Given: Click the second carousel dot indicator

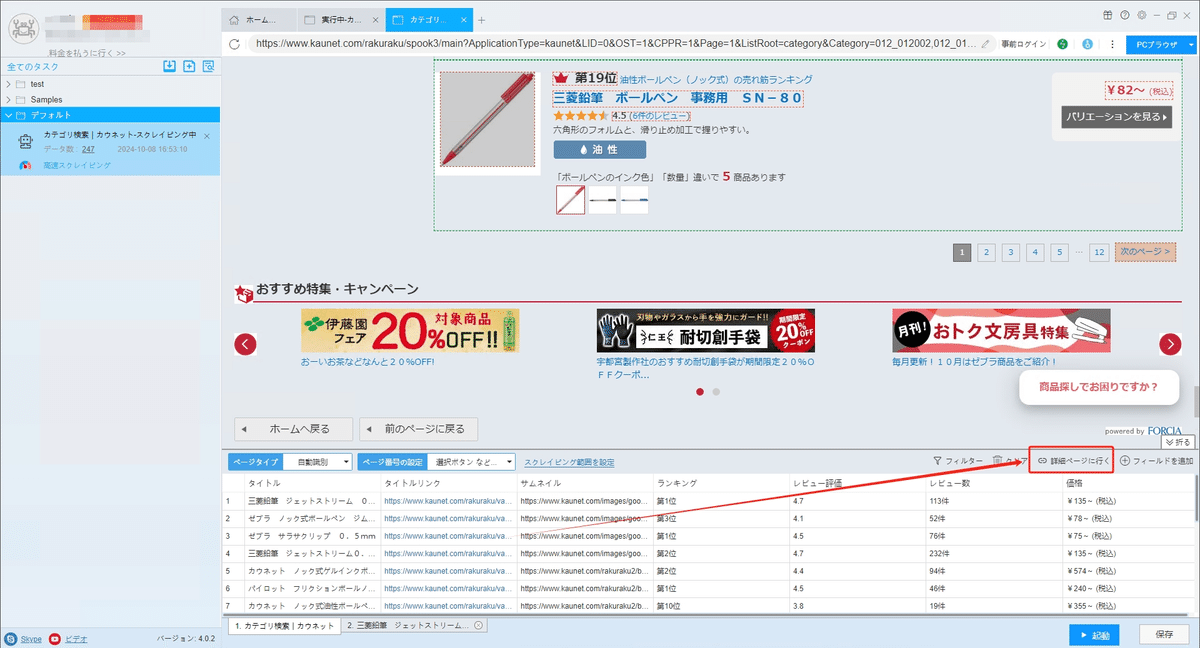Looking at the screenshot, I should pyautogui.click(x=716, y=392).
